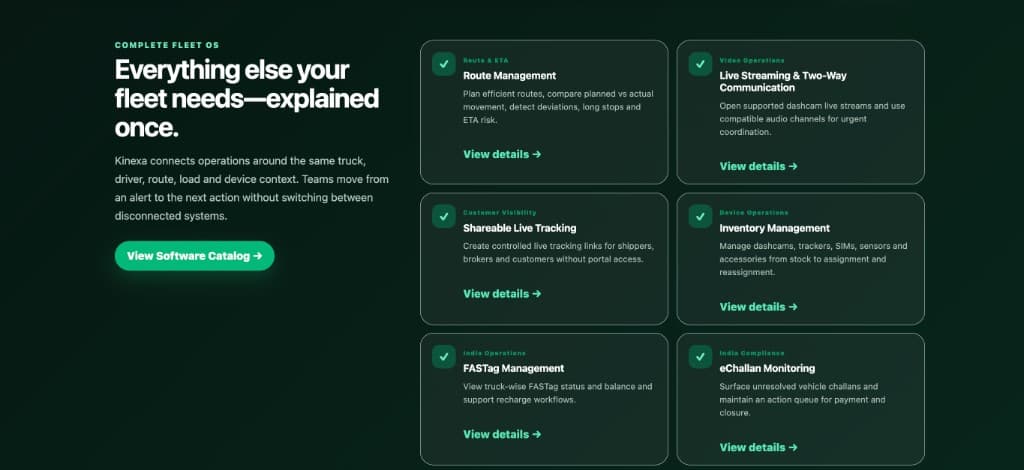Select the eChallan Monitoring title

tap(767, 369)
